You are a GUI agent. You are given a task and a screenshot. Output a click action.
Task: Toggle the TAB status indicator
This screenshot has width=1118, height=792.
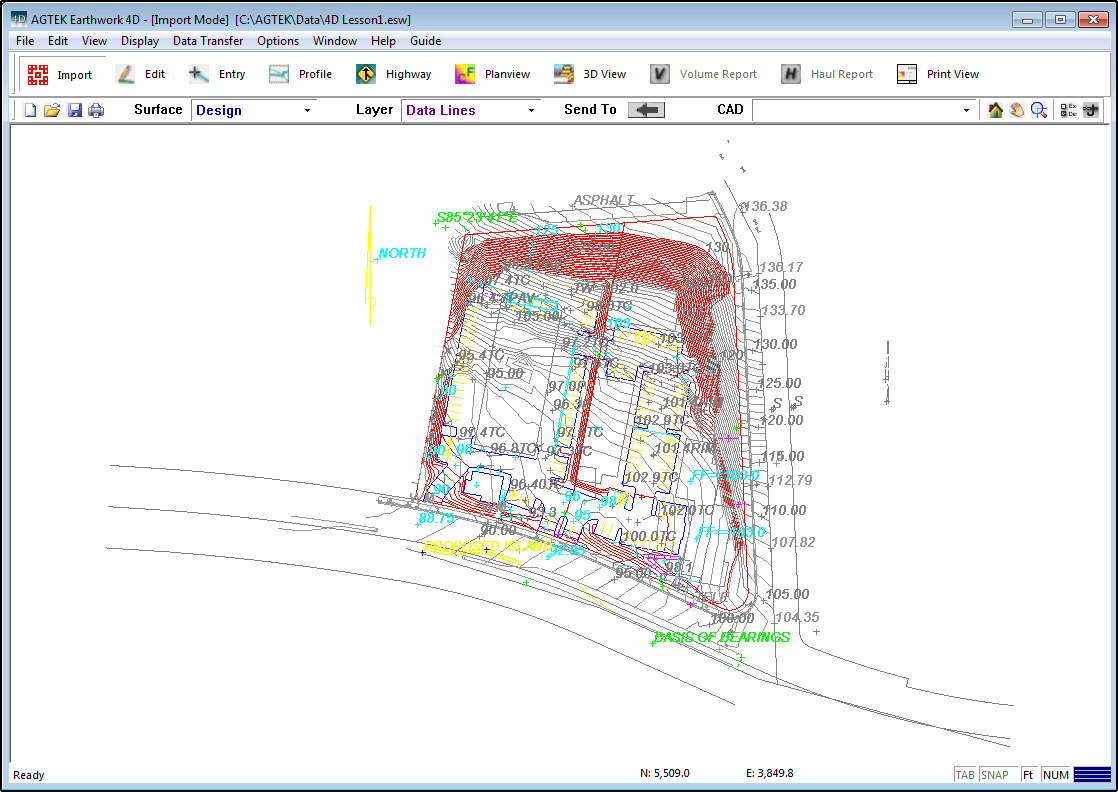[x=965, y=775]
